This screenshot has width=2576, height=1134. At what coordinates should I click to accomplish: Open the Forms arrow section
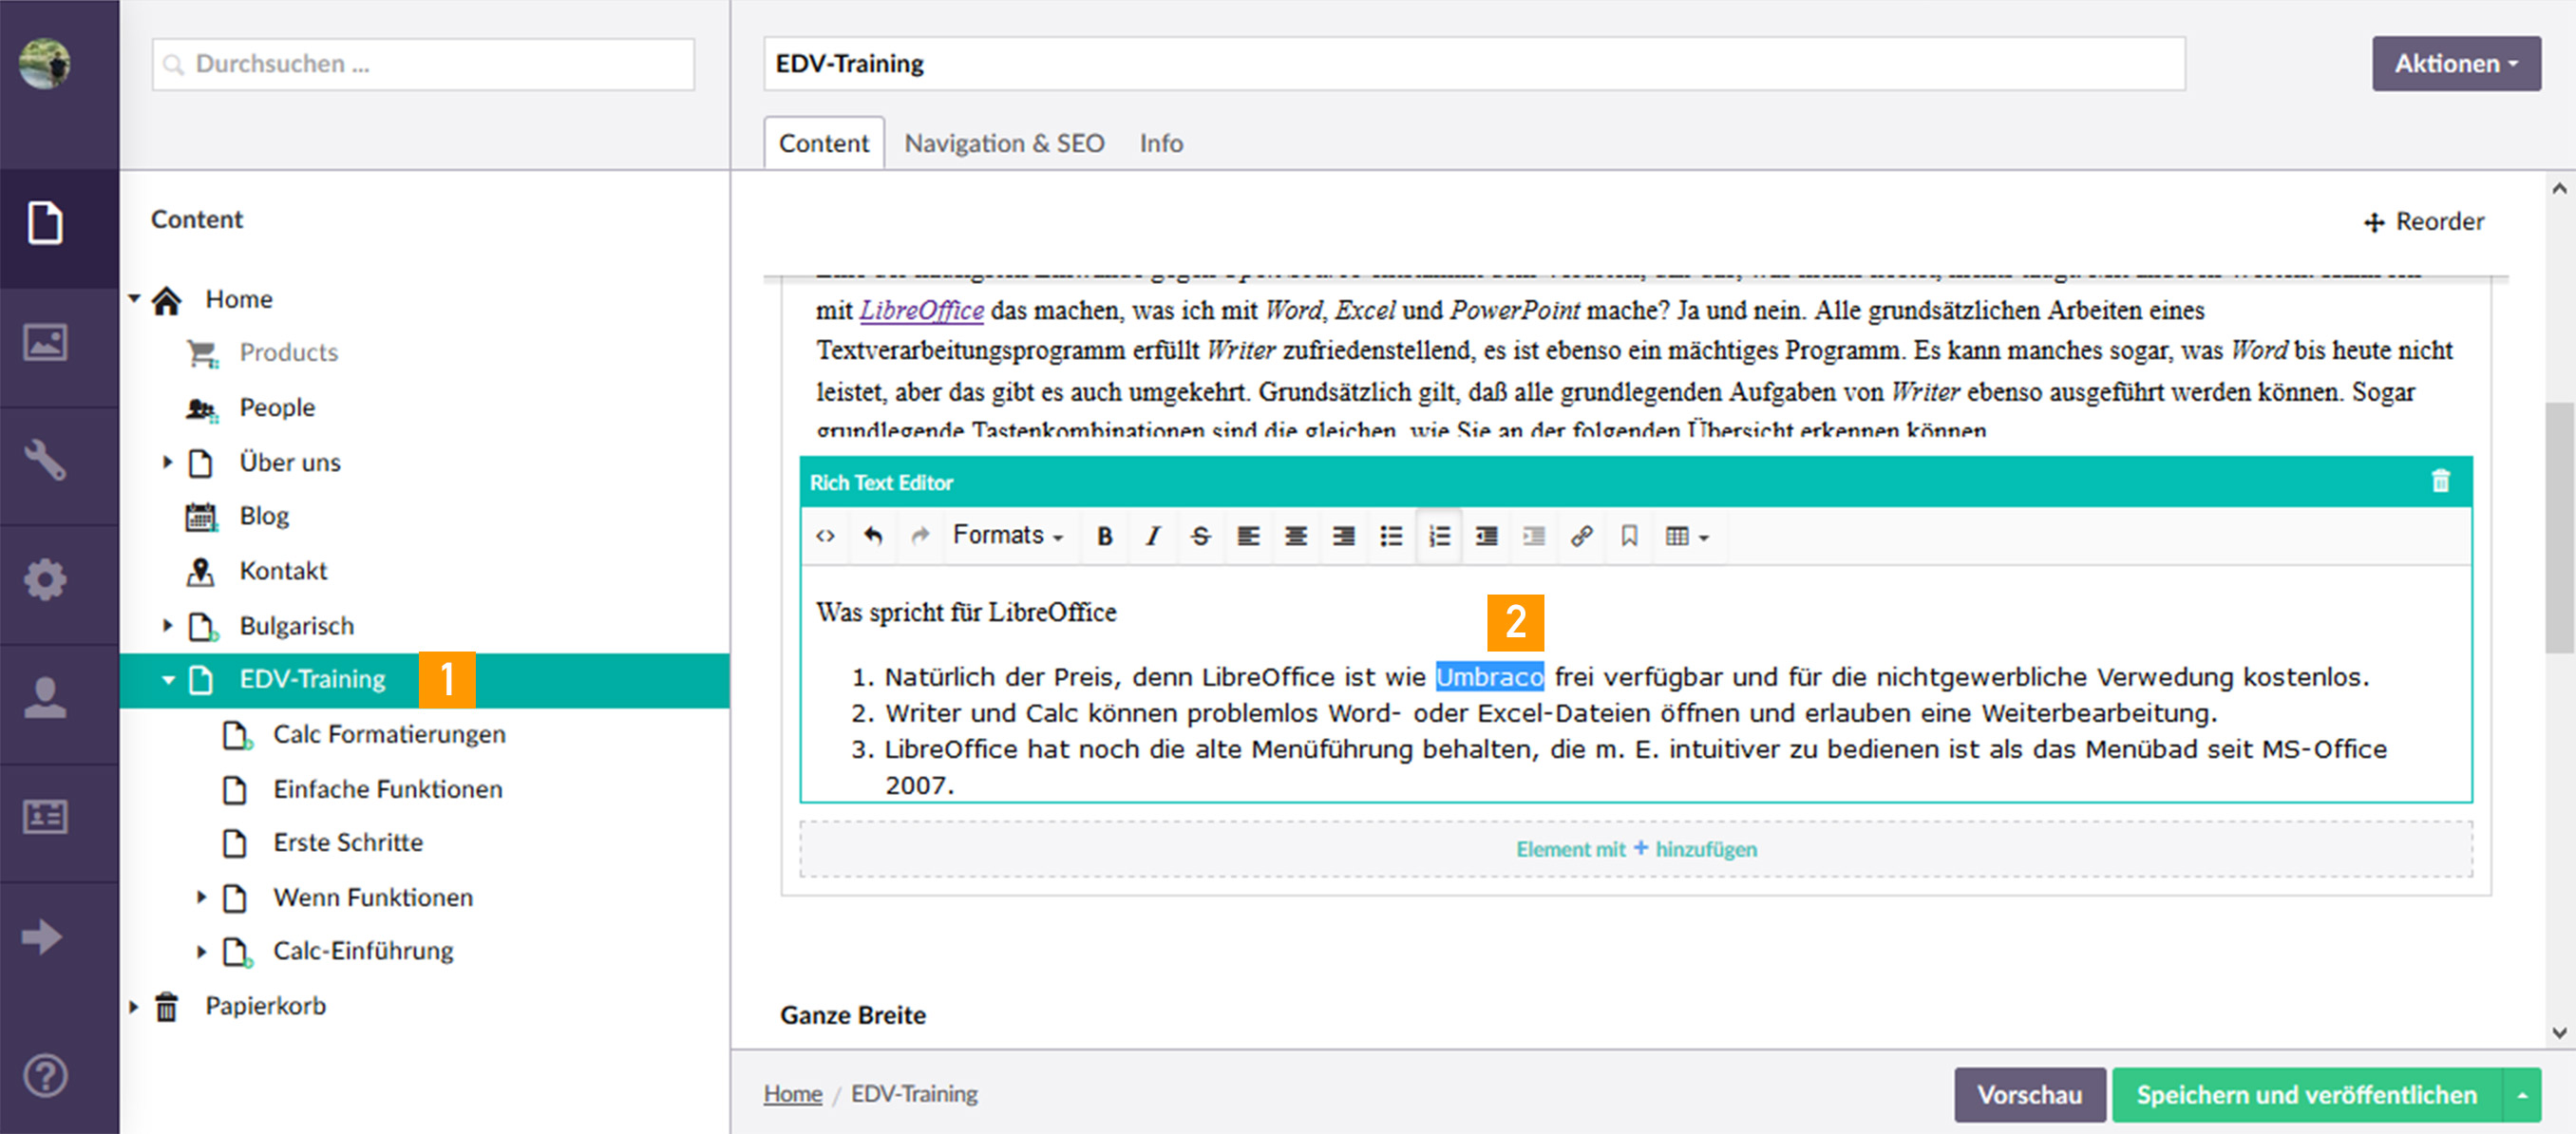tap(45, 936)
